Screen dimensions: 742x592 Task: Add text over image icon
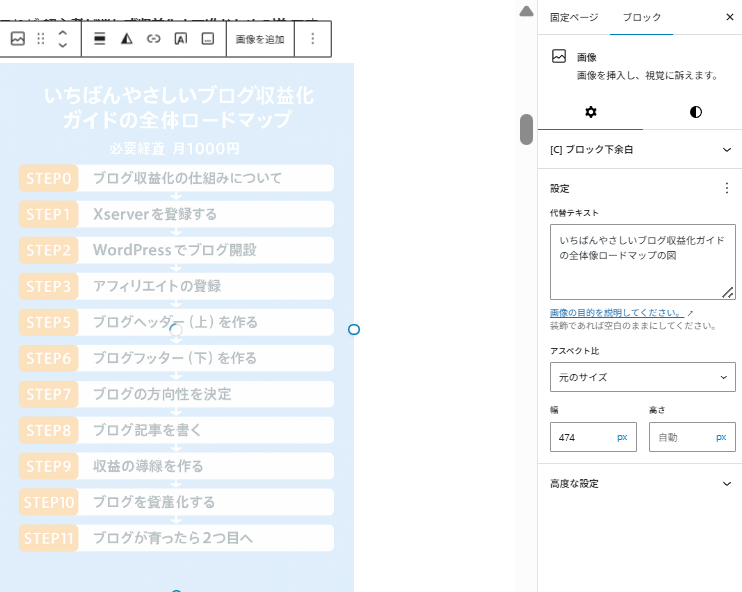pos(181,39)
